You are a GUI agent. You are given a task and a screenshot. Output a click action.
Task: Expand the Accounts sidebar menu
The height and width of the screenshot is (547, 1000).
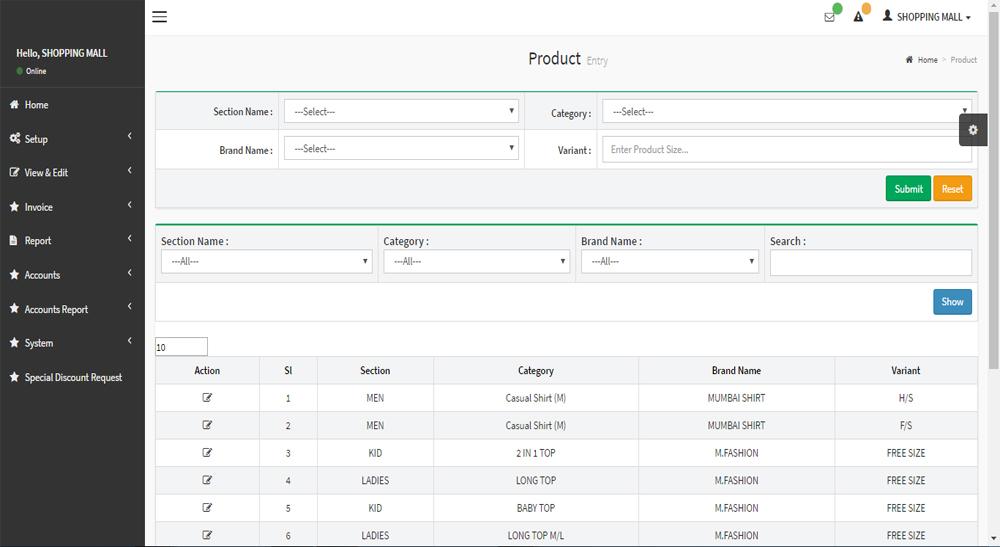pos(72,275)
